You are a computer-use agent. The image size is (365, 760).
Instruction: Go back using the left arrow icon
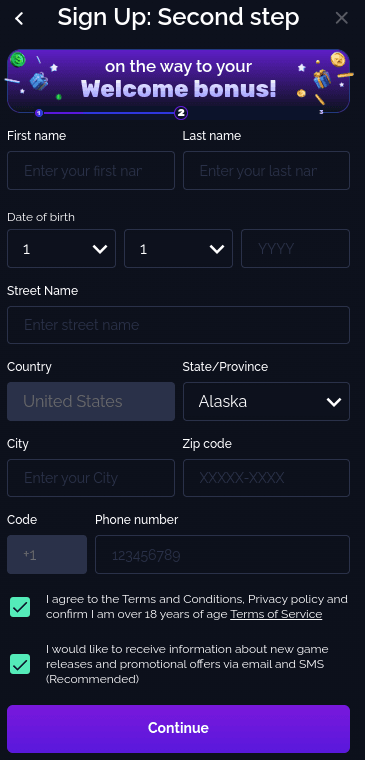(x=19, y=18)
